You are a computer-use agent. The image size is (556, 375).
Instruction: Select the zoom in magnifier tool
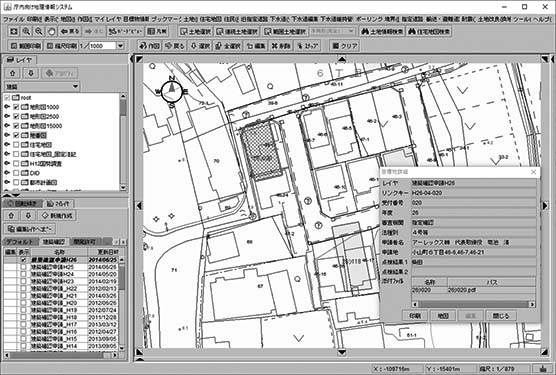point(26,32)
